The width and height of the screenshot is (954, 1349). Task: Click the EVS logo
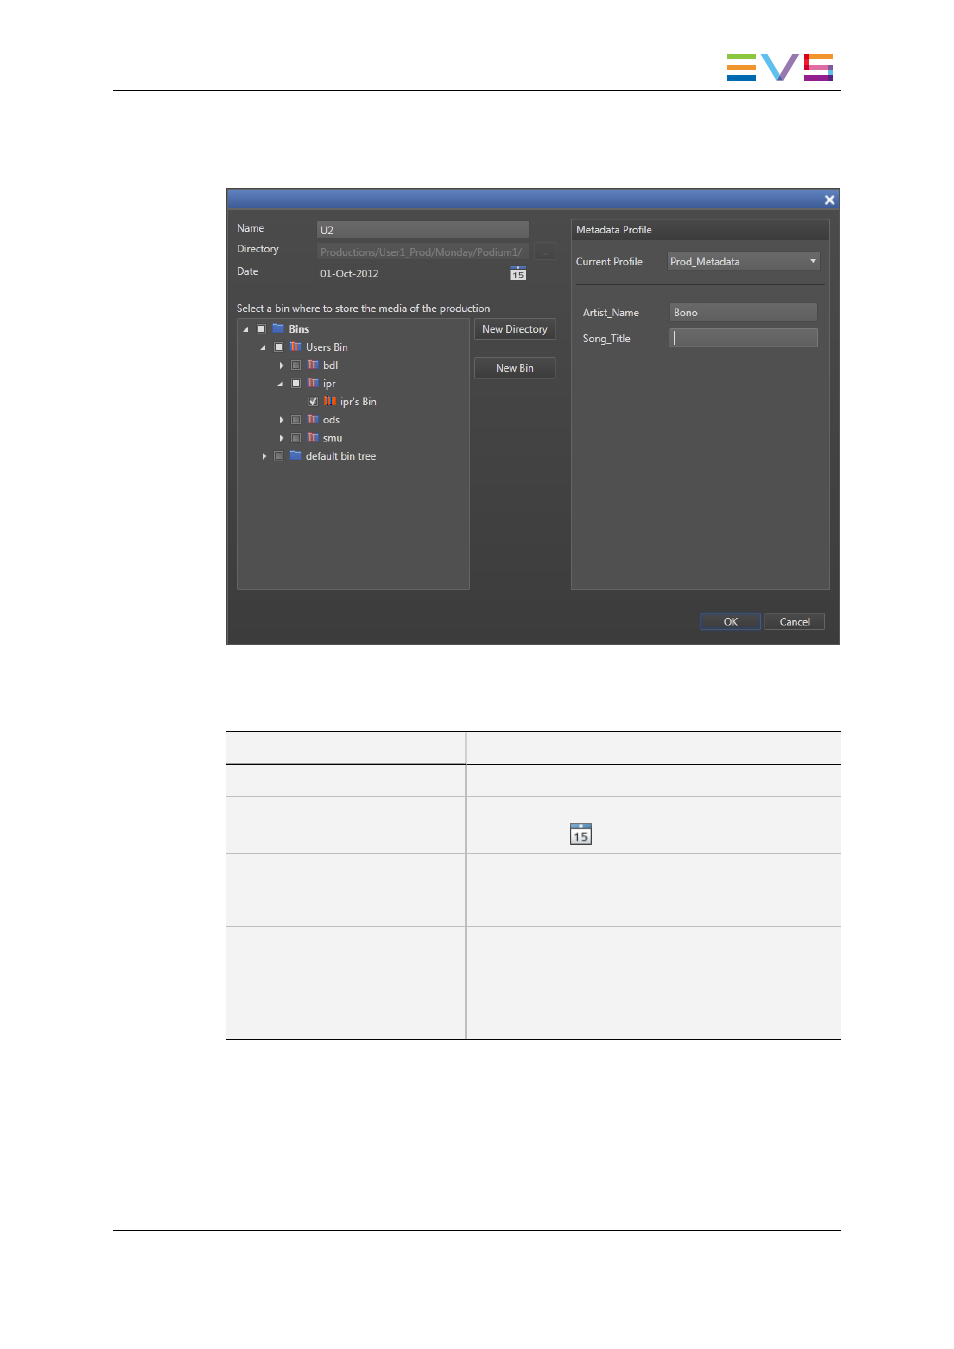click(x=780, y=67)
